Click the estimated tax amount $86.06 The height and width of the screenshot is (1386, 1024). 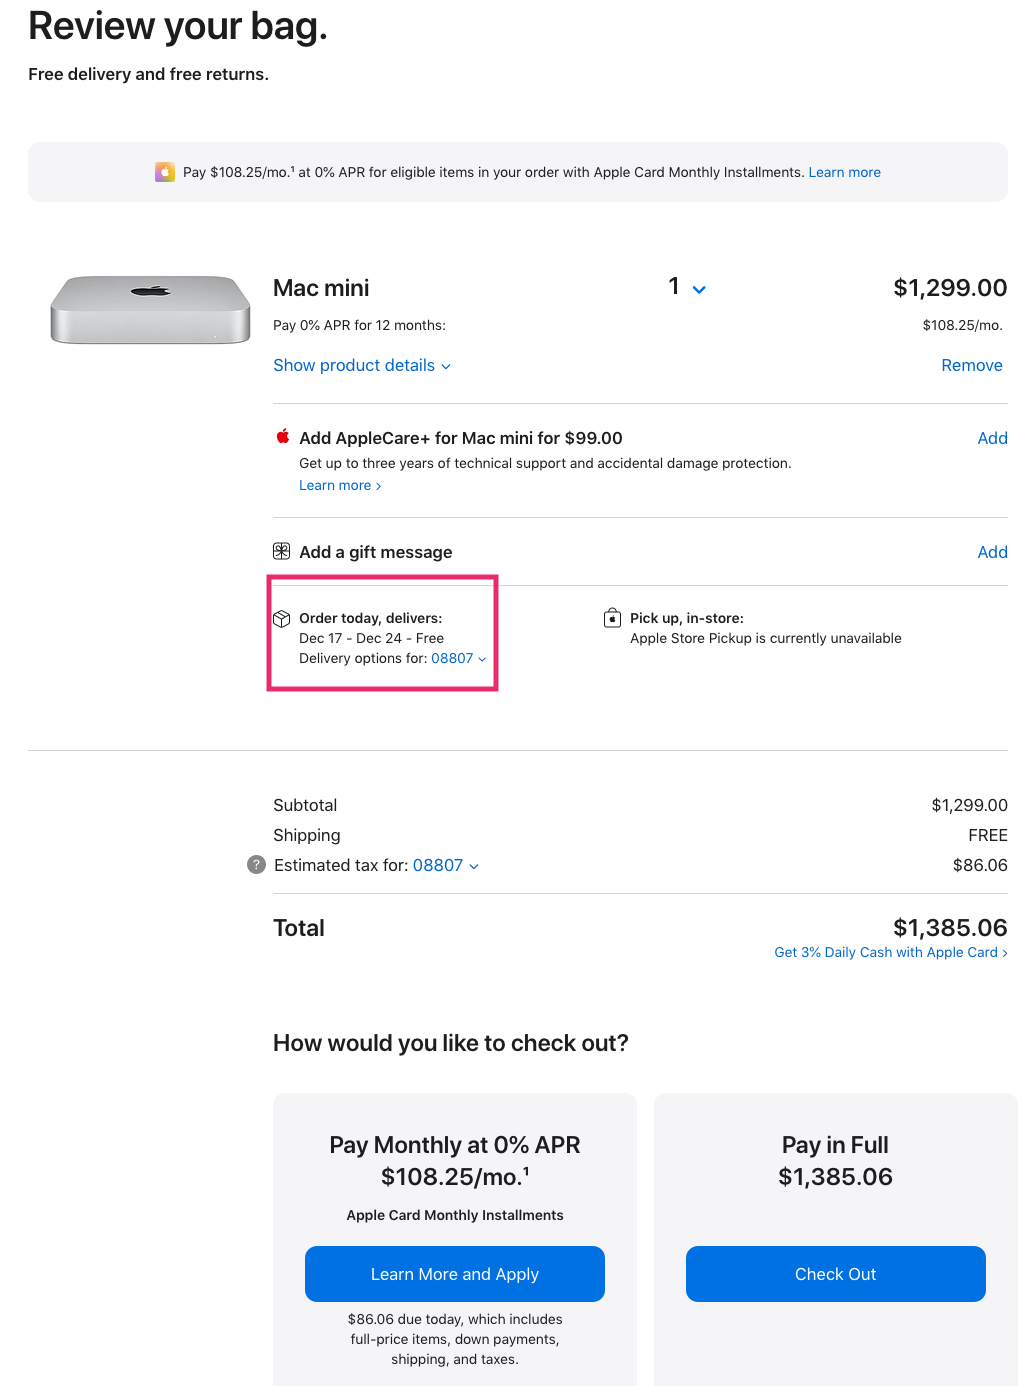click(x=980, y=866)
